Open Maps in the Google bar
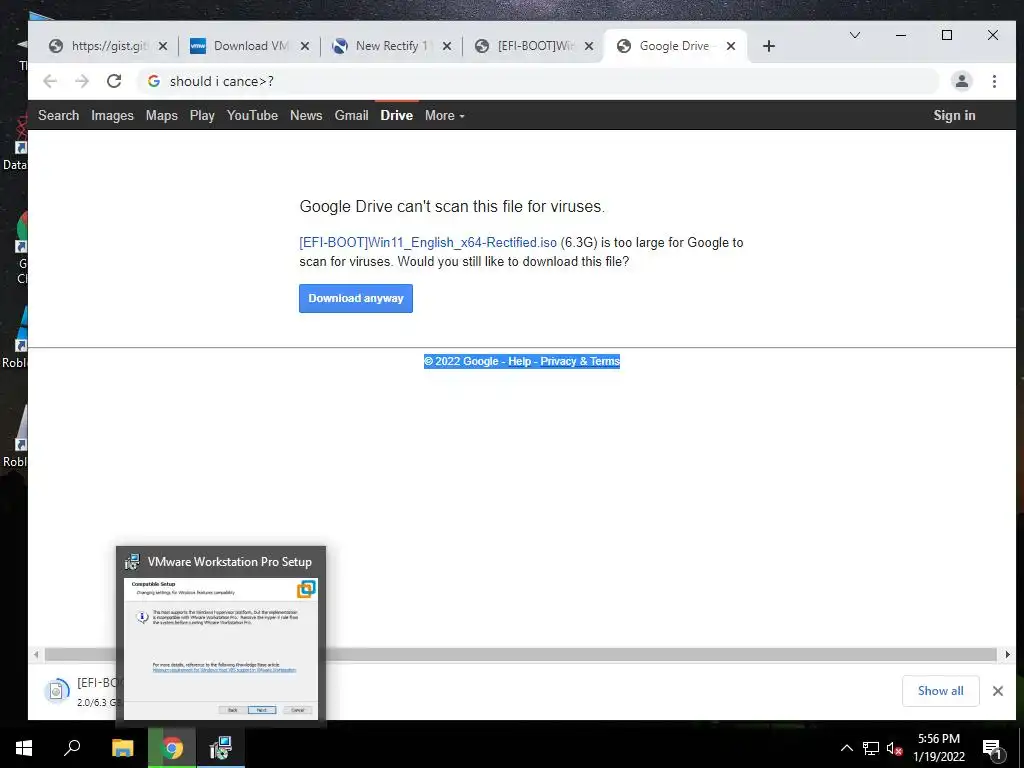The image size is (1024, 768). [x=161, y=116]
